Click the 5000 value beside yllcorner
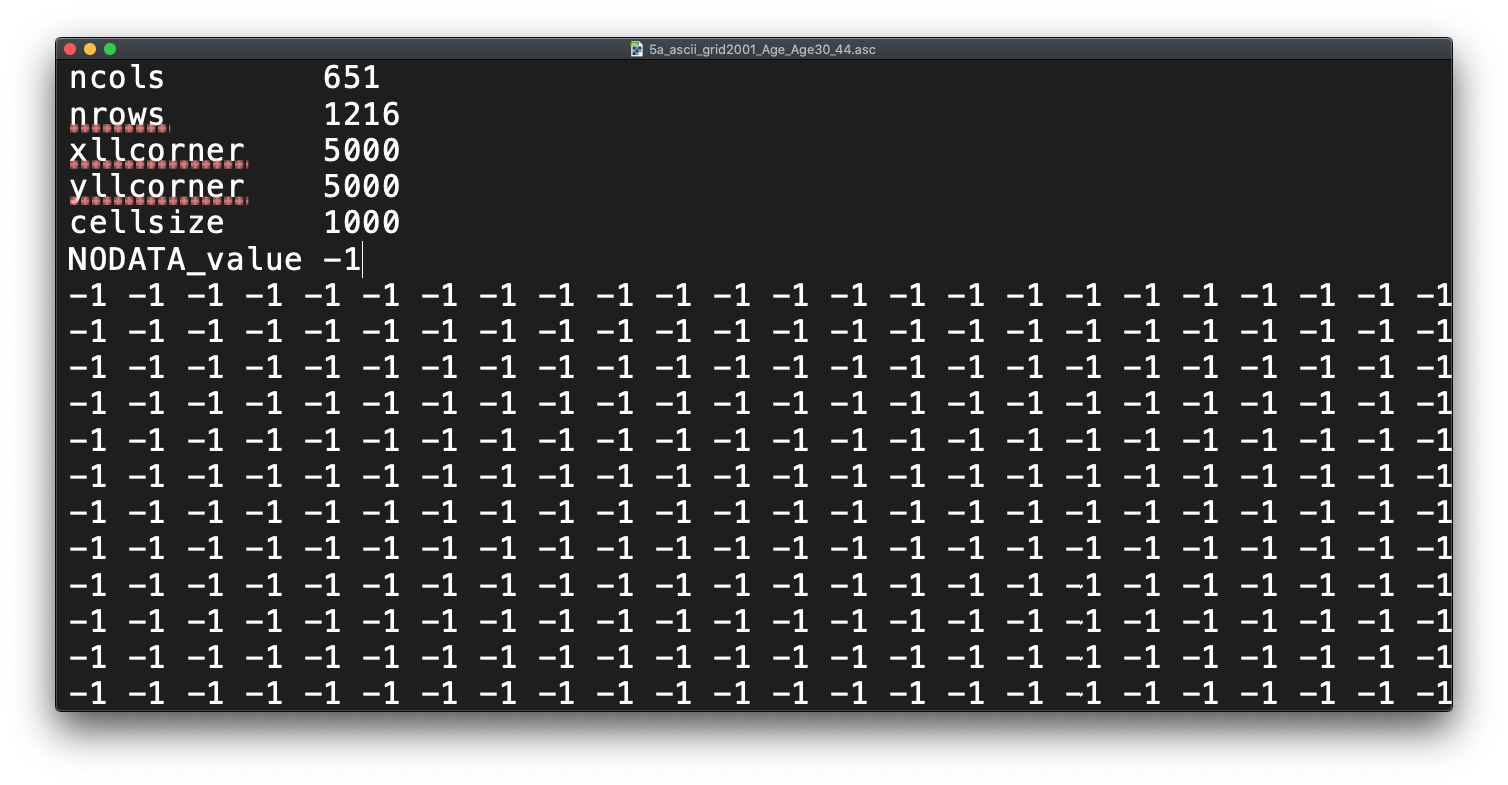Screen dimensions: 1508x785 point(362,187)
